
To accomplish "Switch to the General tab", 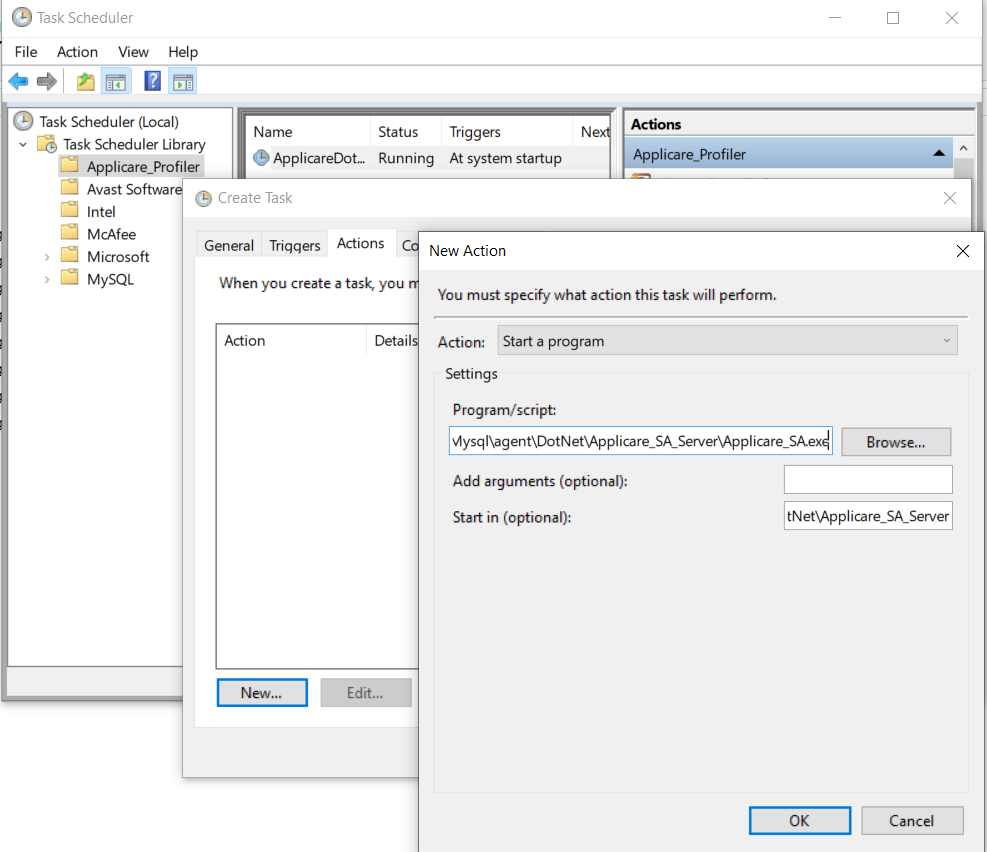I will tap(229, 245).
